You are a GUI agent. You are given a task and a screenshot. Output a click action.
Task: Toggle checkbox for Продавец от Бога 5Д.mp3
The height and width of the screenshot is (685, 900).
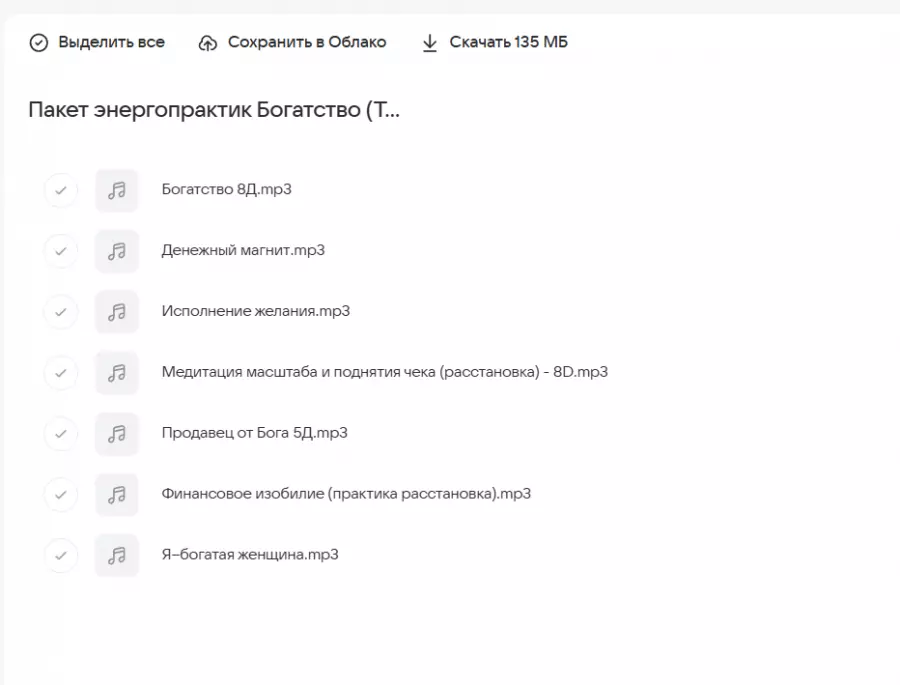(x=61, y=434)
